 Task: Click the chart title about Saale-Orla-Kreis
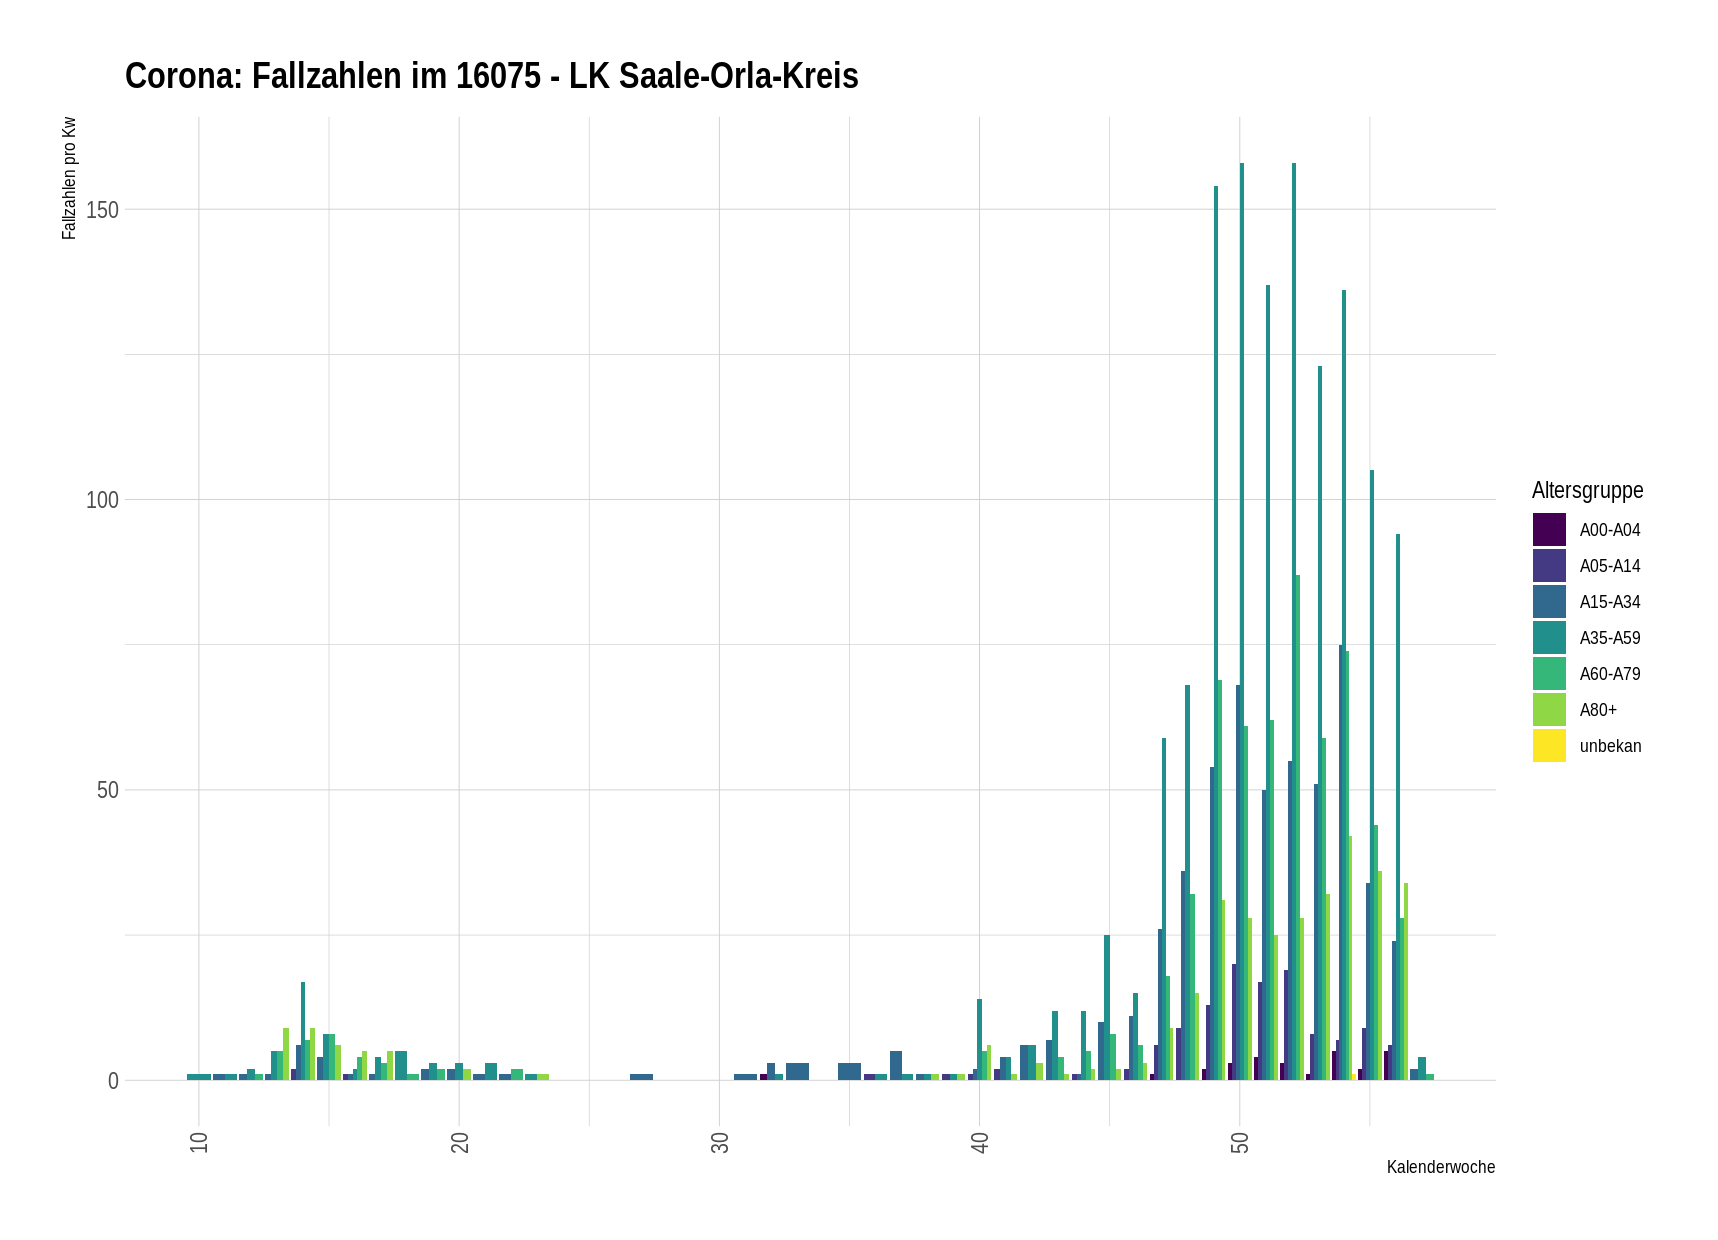tap(491, 76)
